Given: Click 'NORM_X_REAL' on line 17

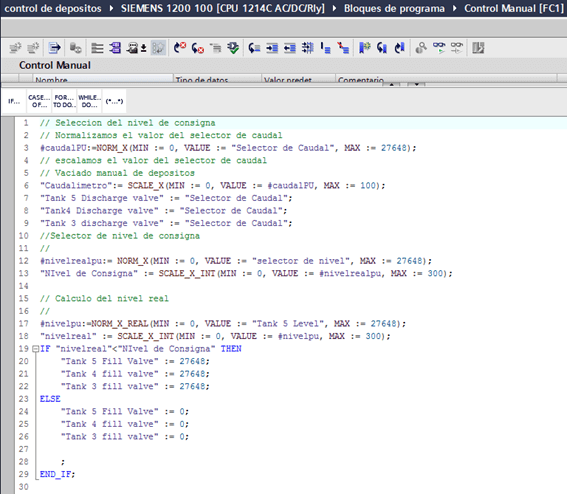Looking at the screenshot, I should 119,324.
